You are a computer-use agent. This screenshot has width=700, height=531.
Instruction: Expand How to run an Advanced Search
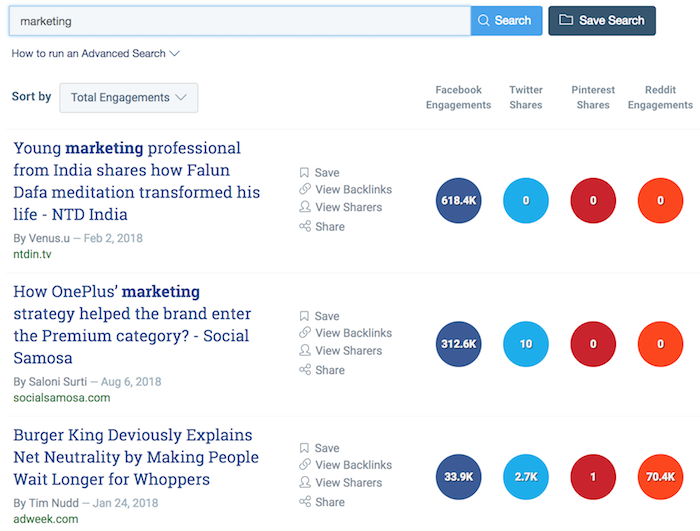pyautogui.click(x=96, y=54)
